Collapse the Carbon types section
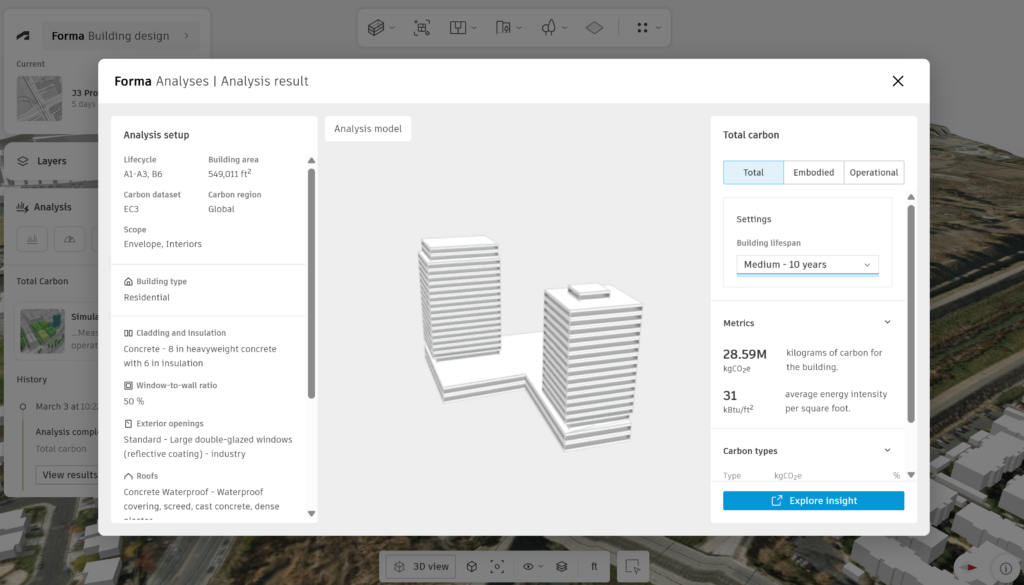This screenshot has width=1024, height=585. click(x=887, y=451)
